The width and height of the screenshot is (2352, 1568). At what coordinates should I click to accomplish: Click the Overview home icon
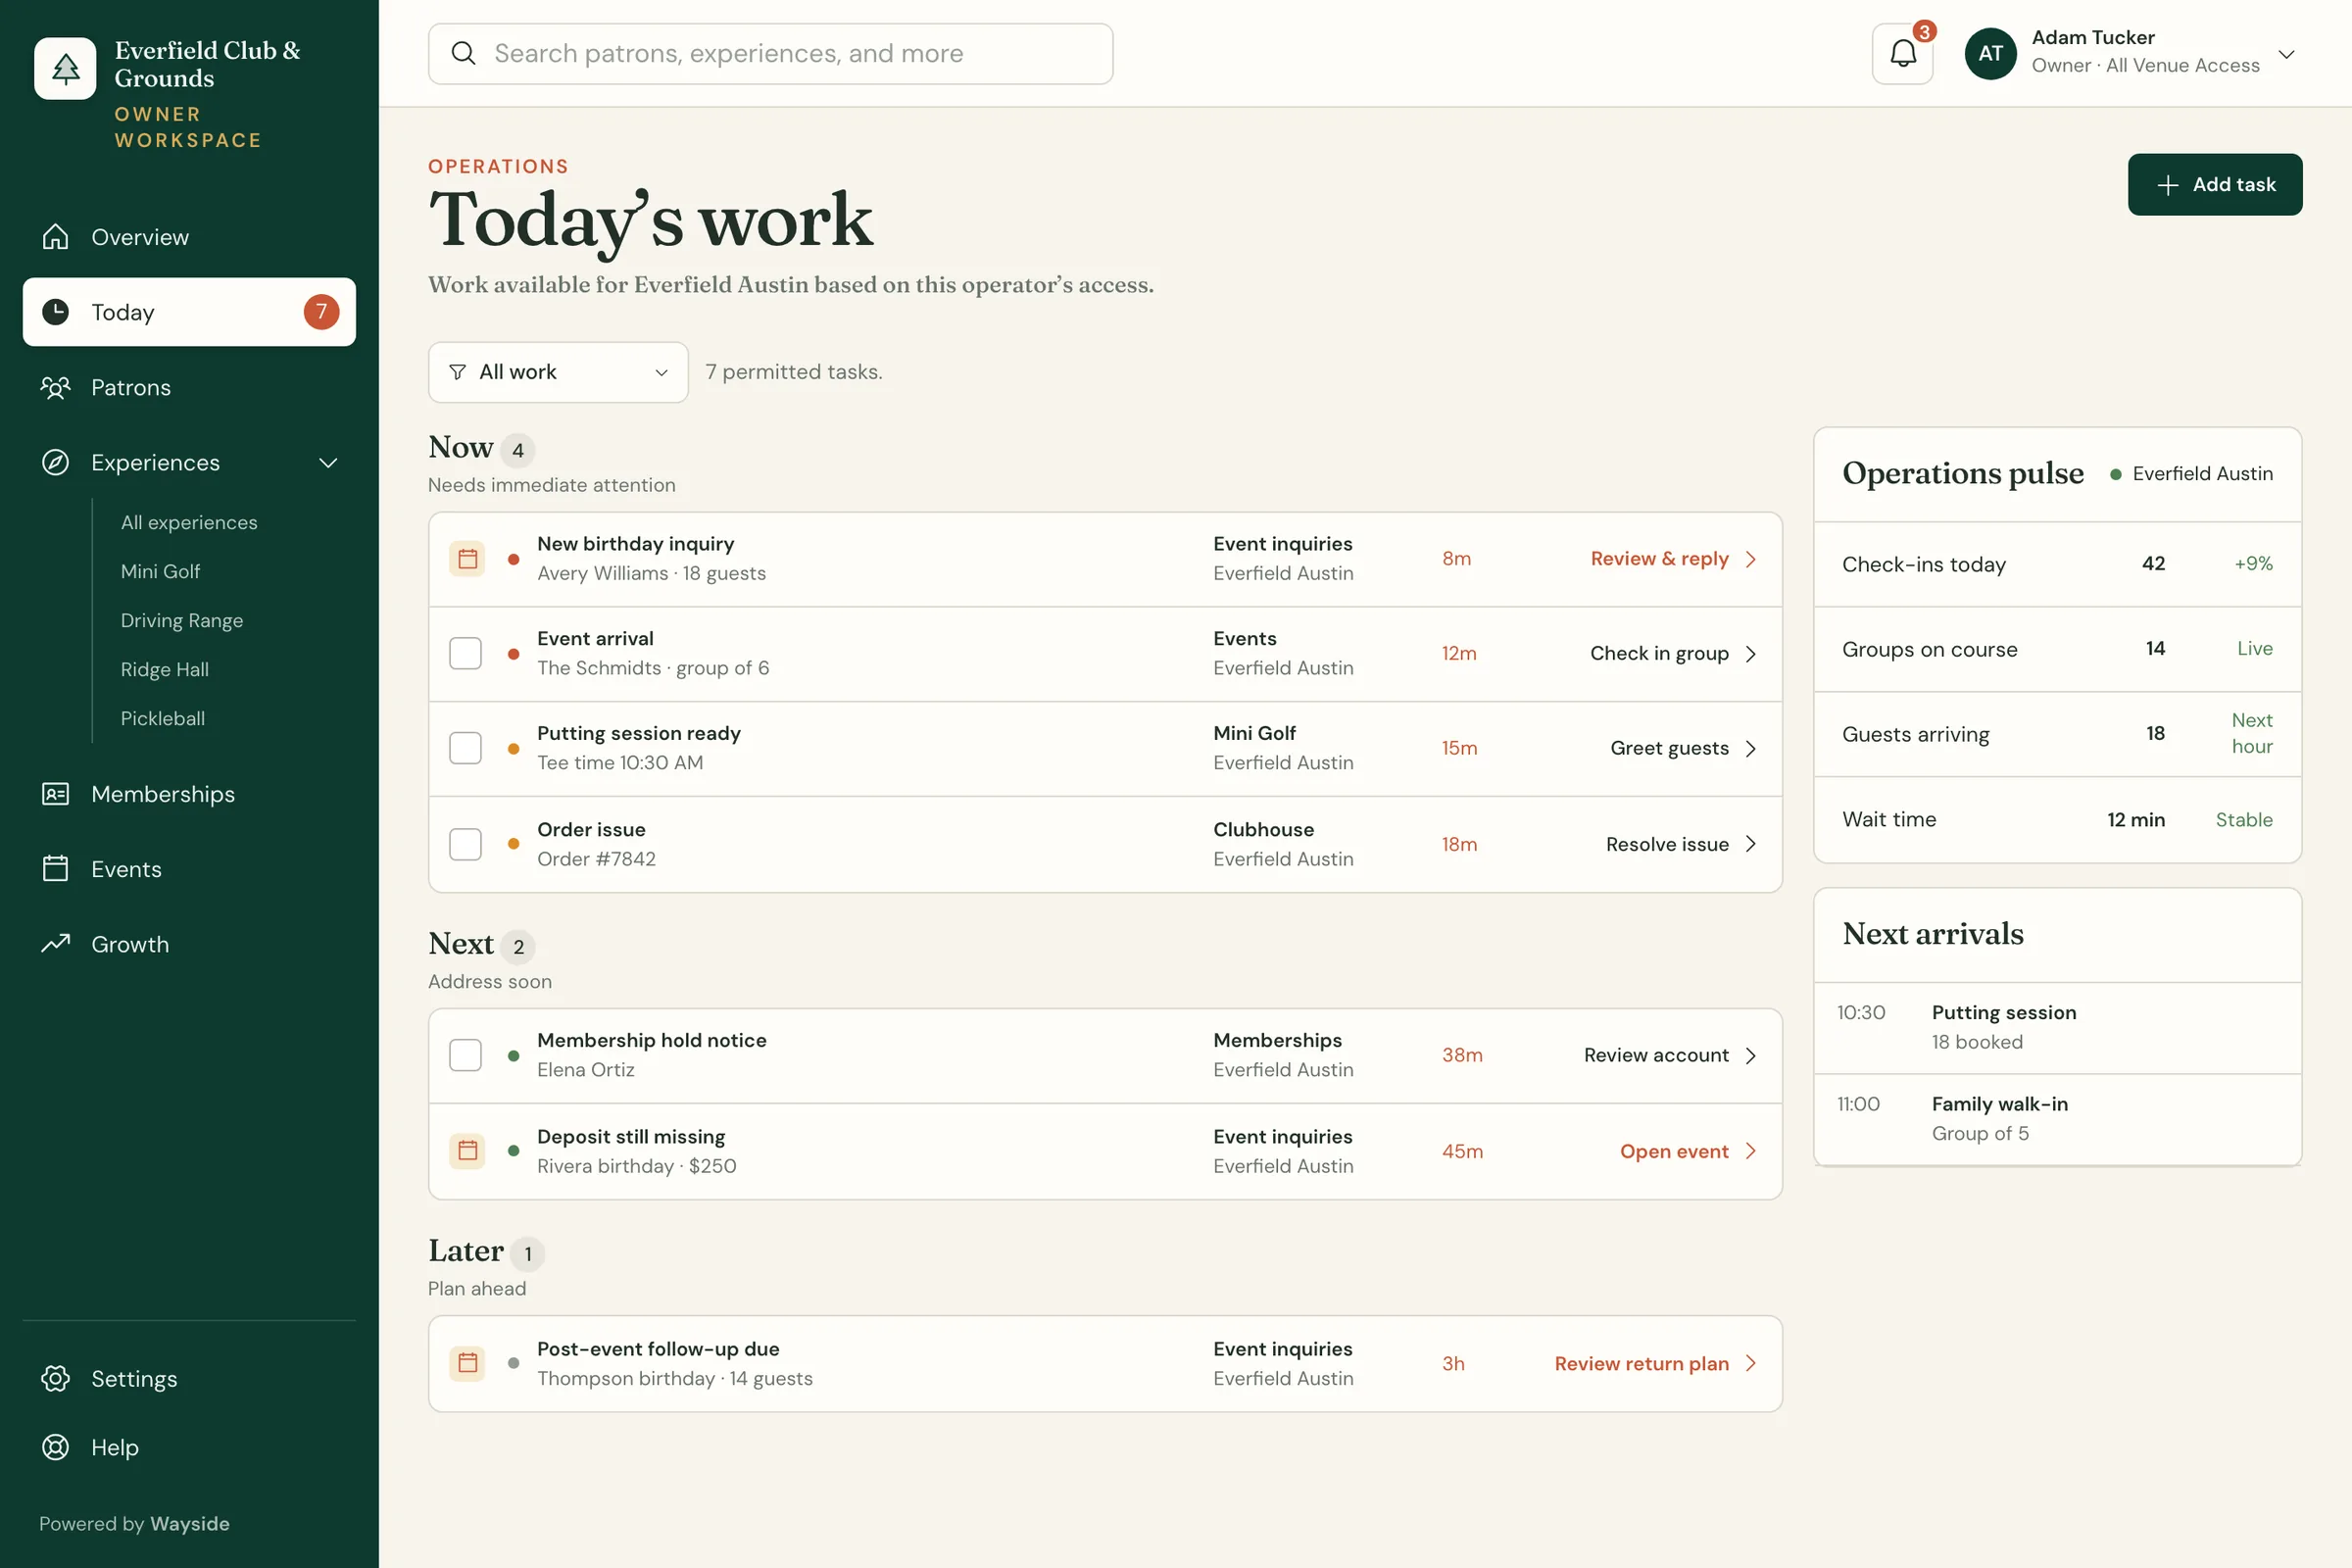[55, 237]
